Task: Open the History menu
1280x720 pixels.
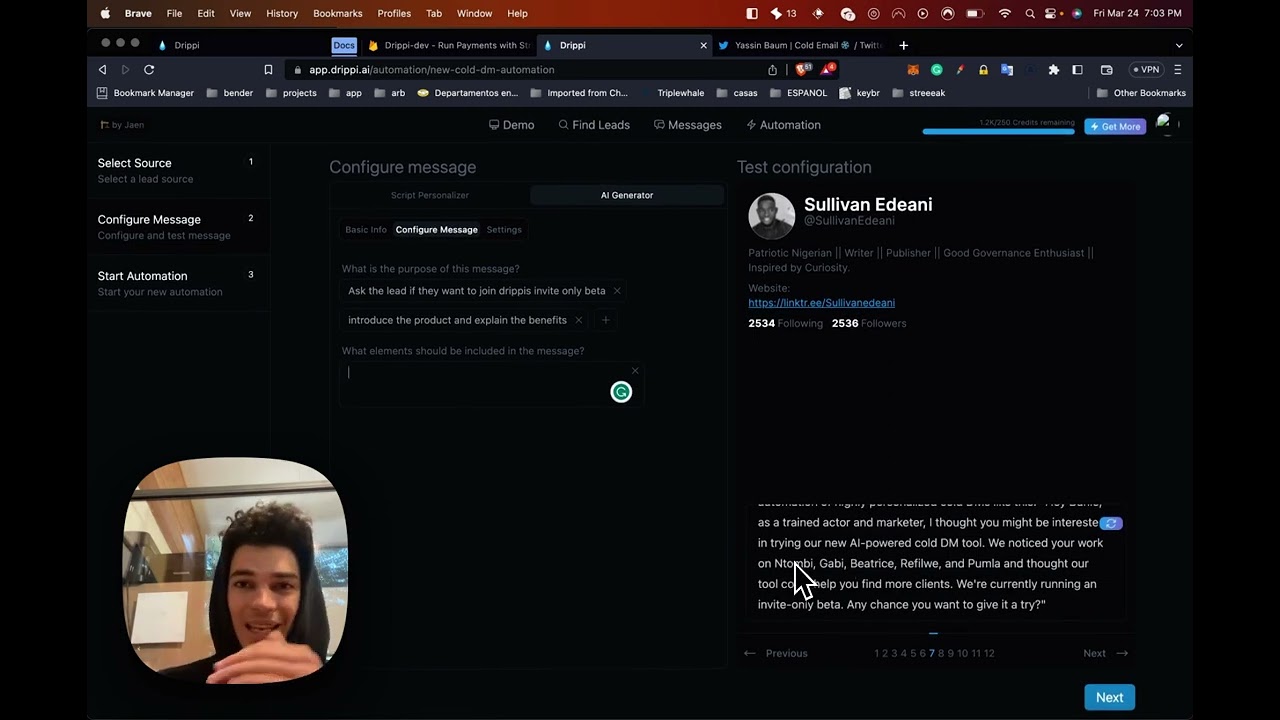Action: 282,13
